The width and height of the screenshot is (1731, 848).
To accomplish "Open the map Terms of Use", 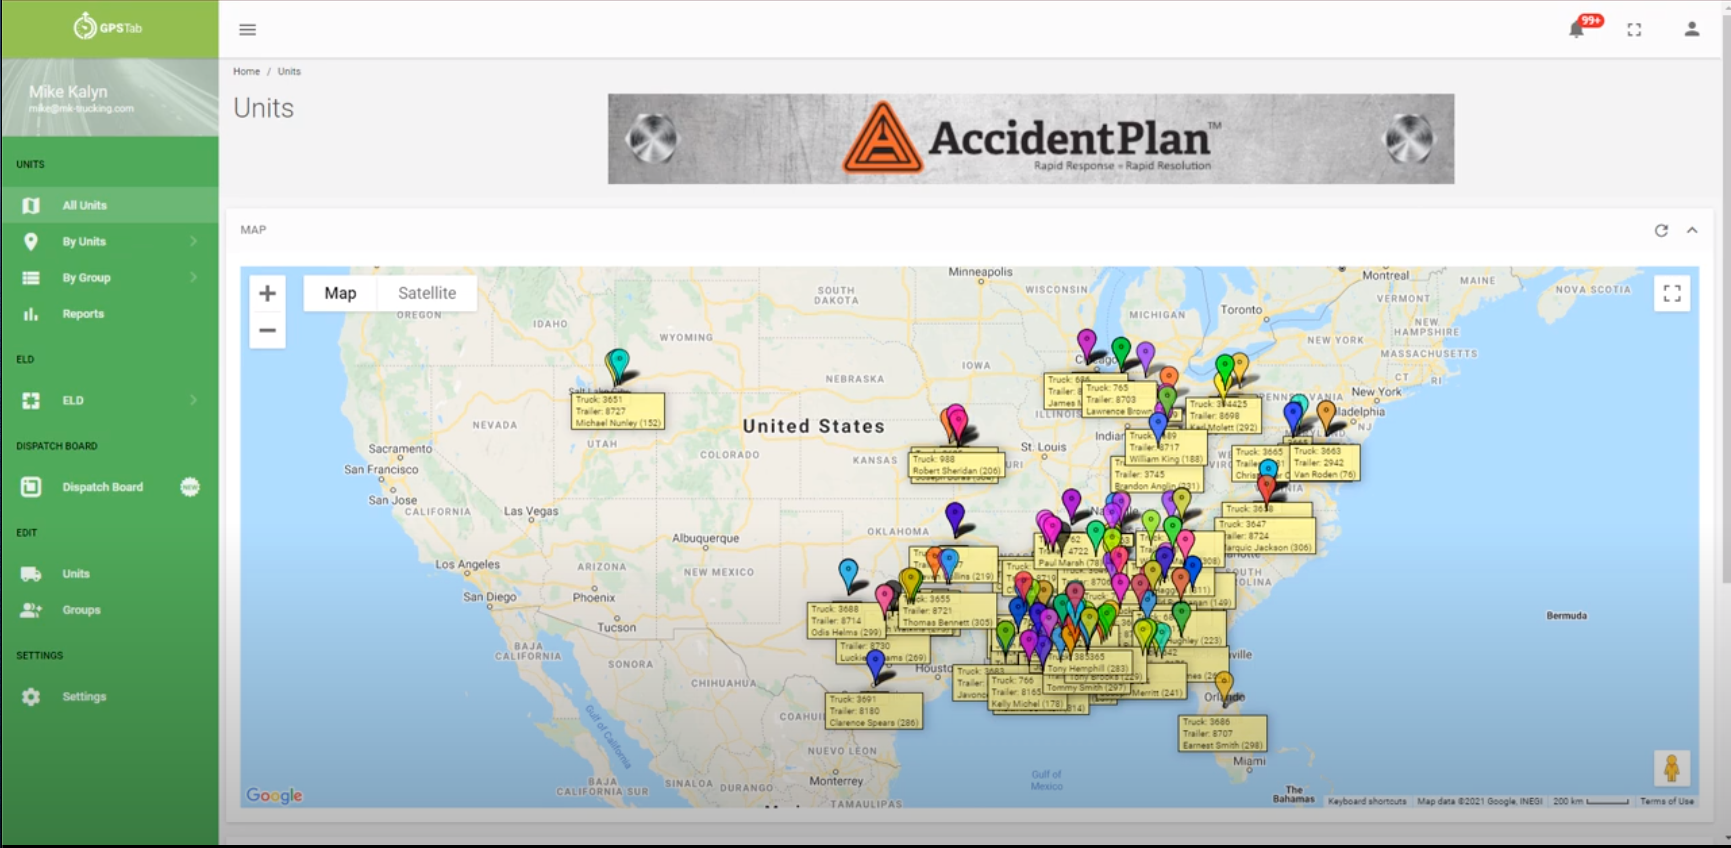I will (x=1667, y=801).
